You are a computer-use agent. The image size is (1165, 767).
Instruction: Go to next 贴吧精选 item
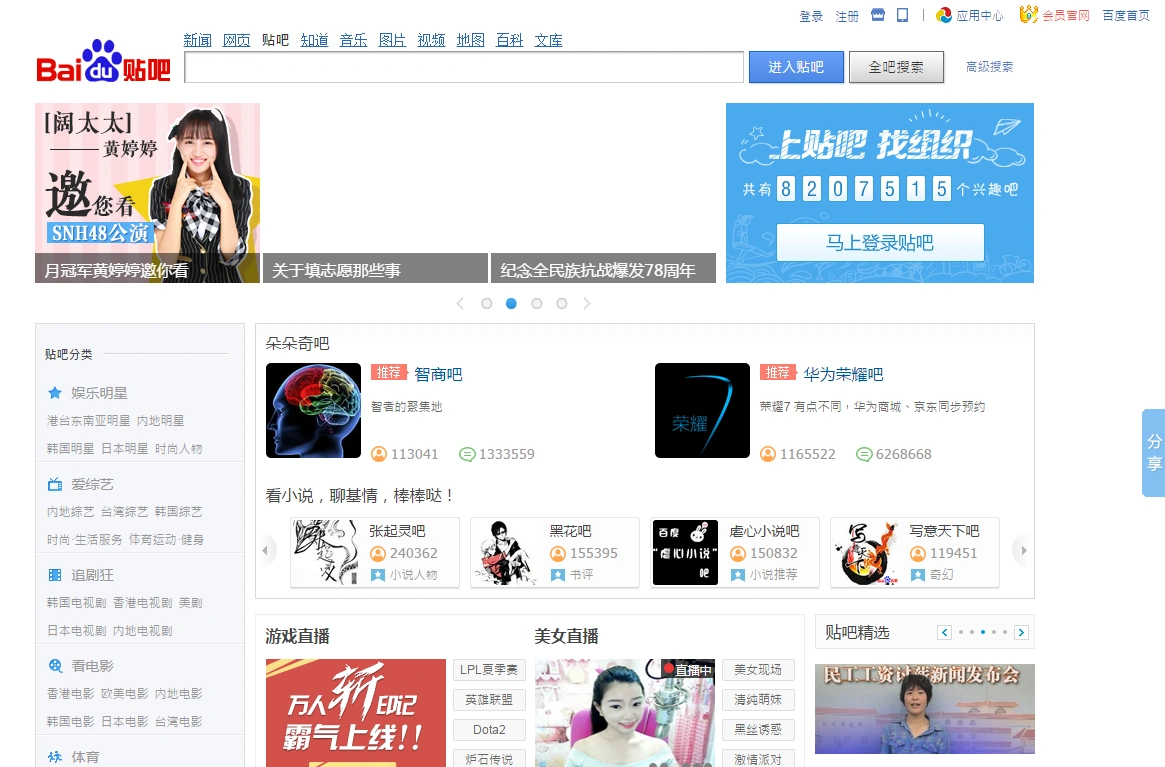[x=1022, y=632]
